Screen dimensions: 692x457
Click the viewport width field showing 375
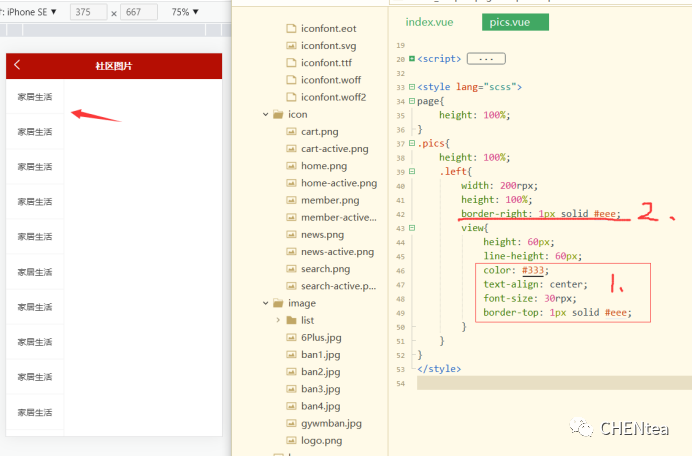pyautogui.click(x=90, y=12)
